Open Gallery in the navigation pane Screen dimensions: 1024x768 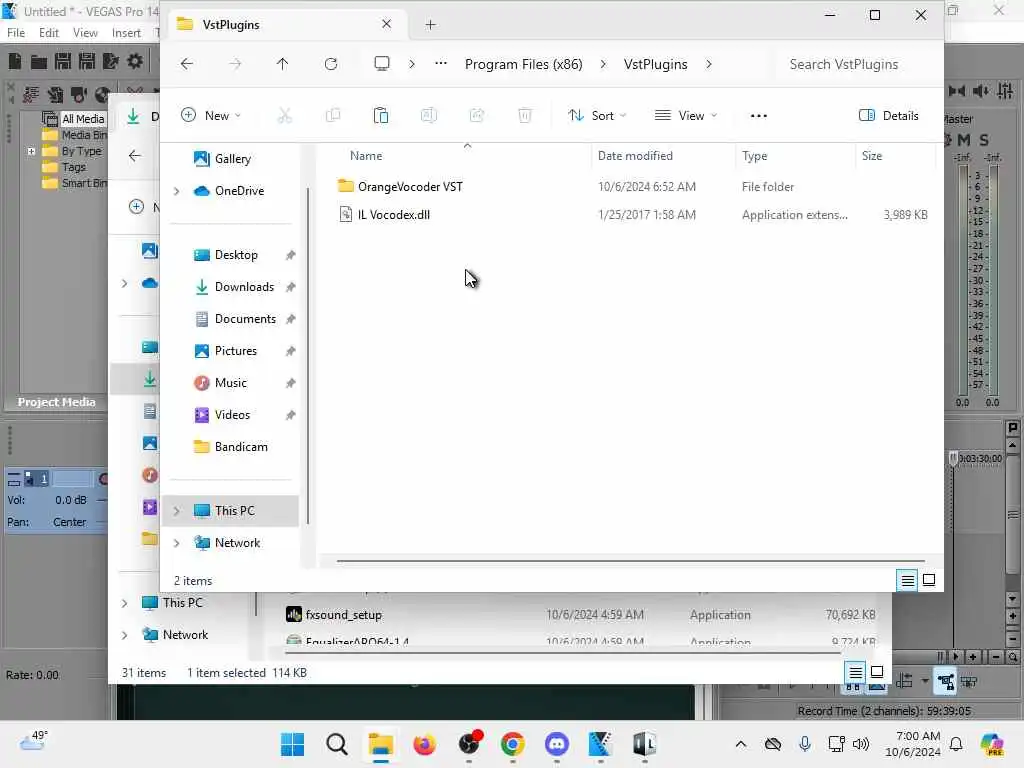(x=232, y=159)
